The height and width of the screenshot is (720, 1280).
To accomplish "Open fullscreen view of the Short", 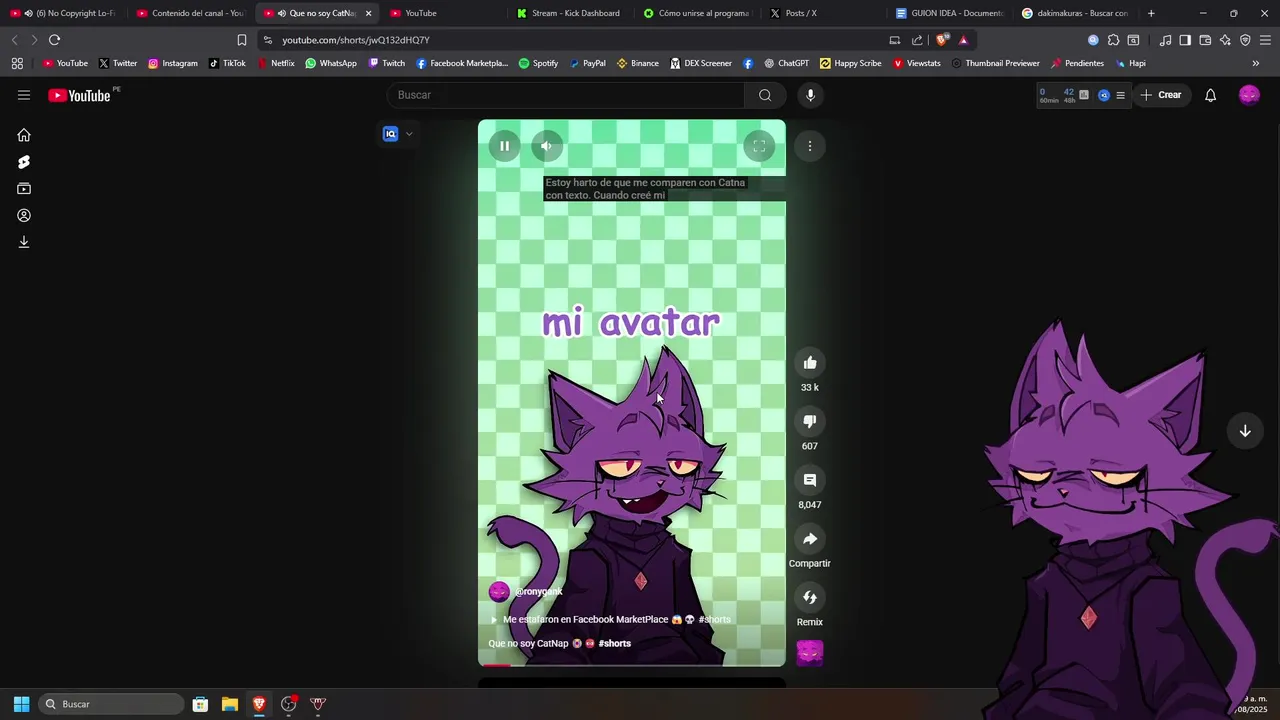I will (759, 146).
